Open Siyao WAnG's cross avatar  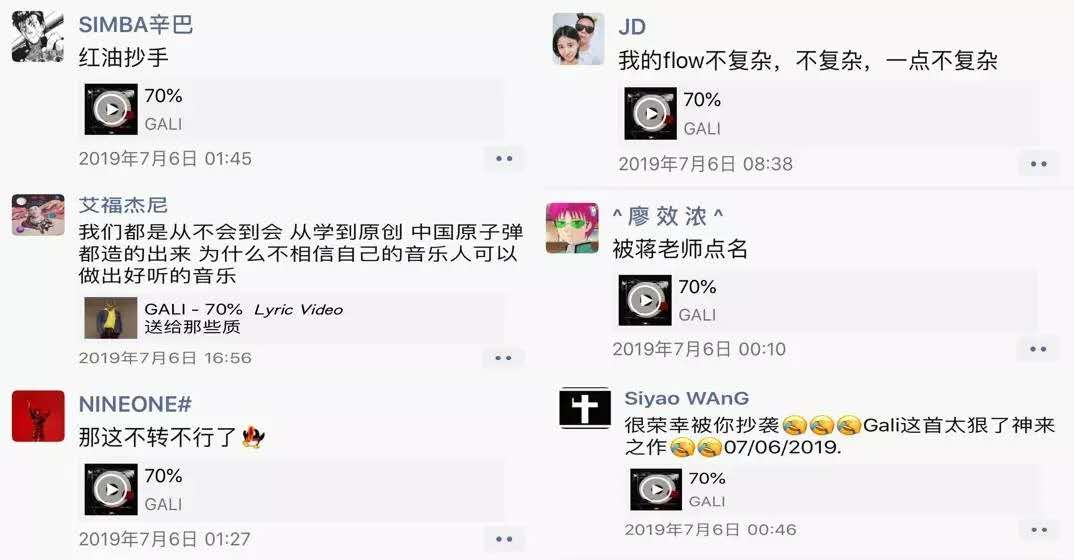tap(584, 408)
